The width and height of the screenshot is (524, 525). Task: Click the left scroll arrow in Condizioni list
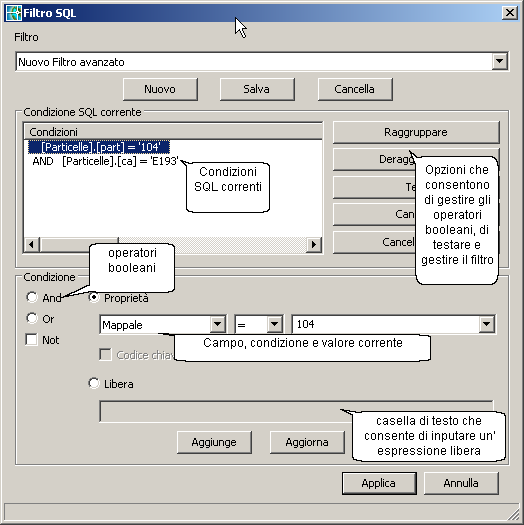coord(31,244)
